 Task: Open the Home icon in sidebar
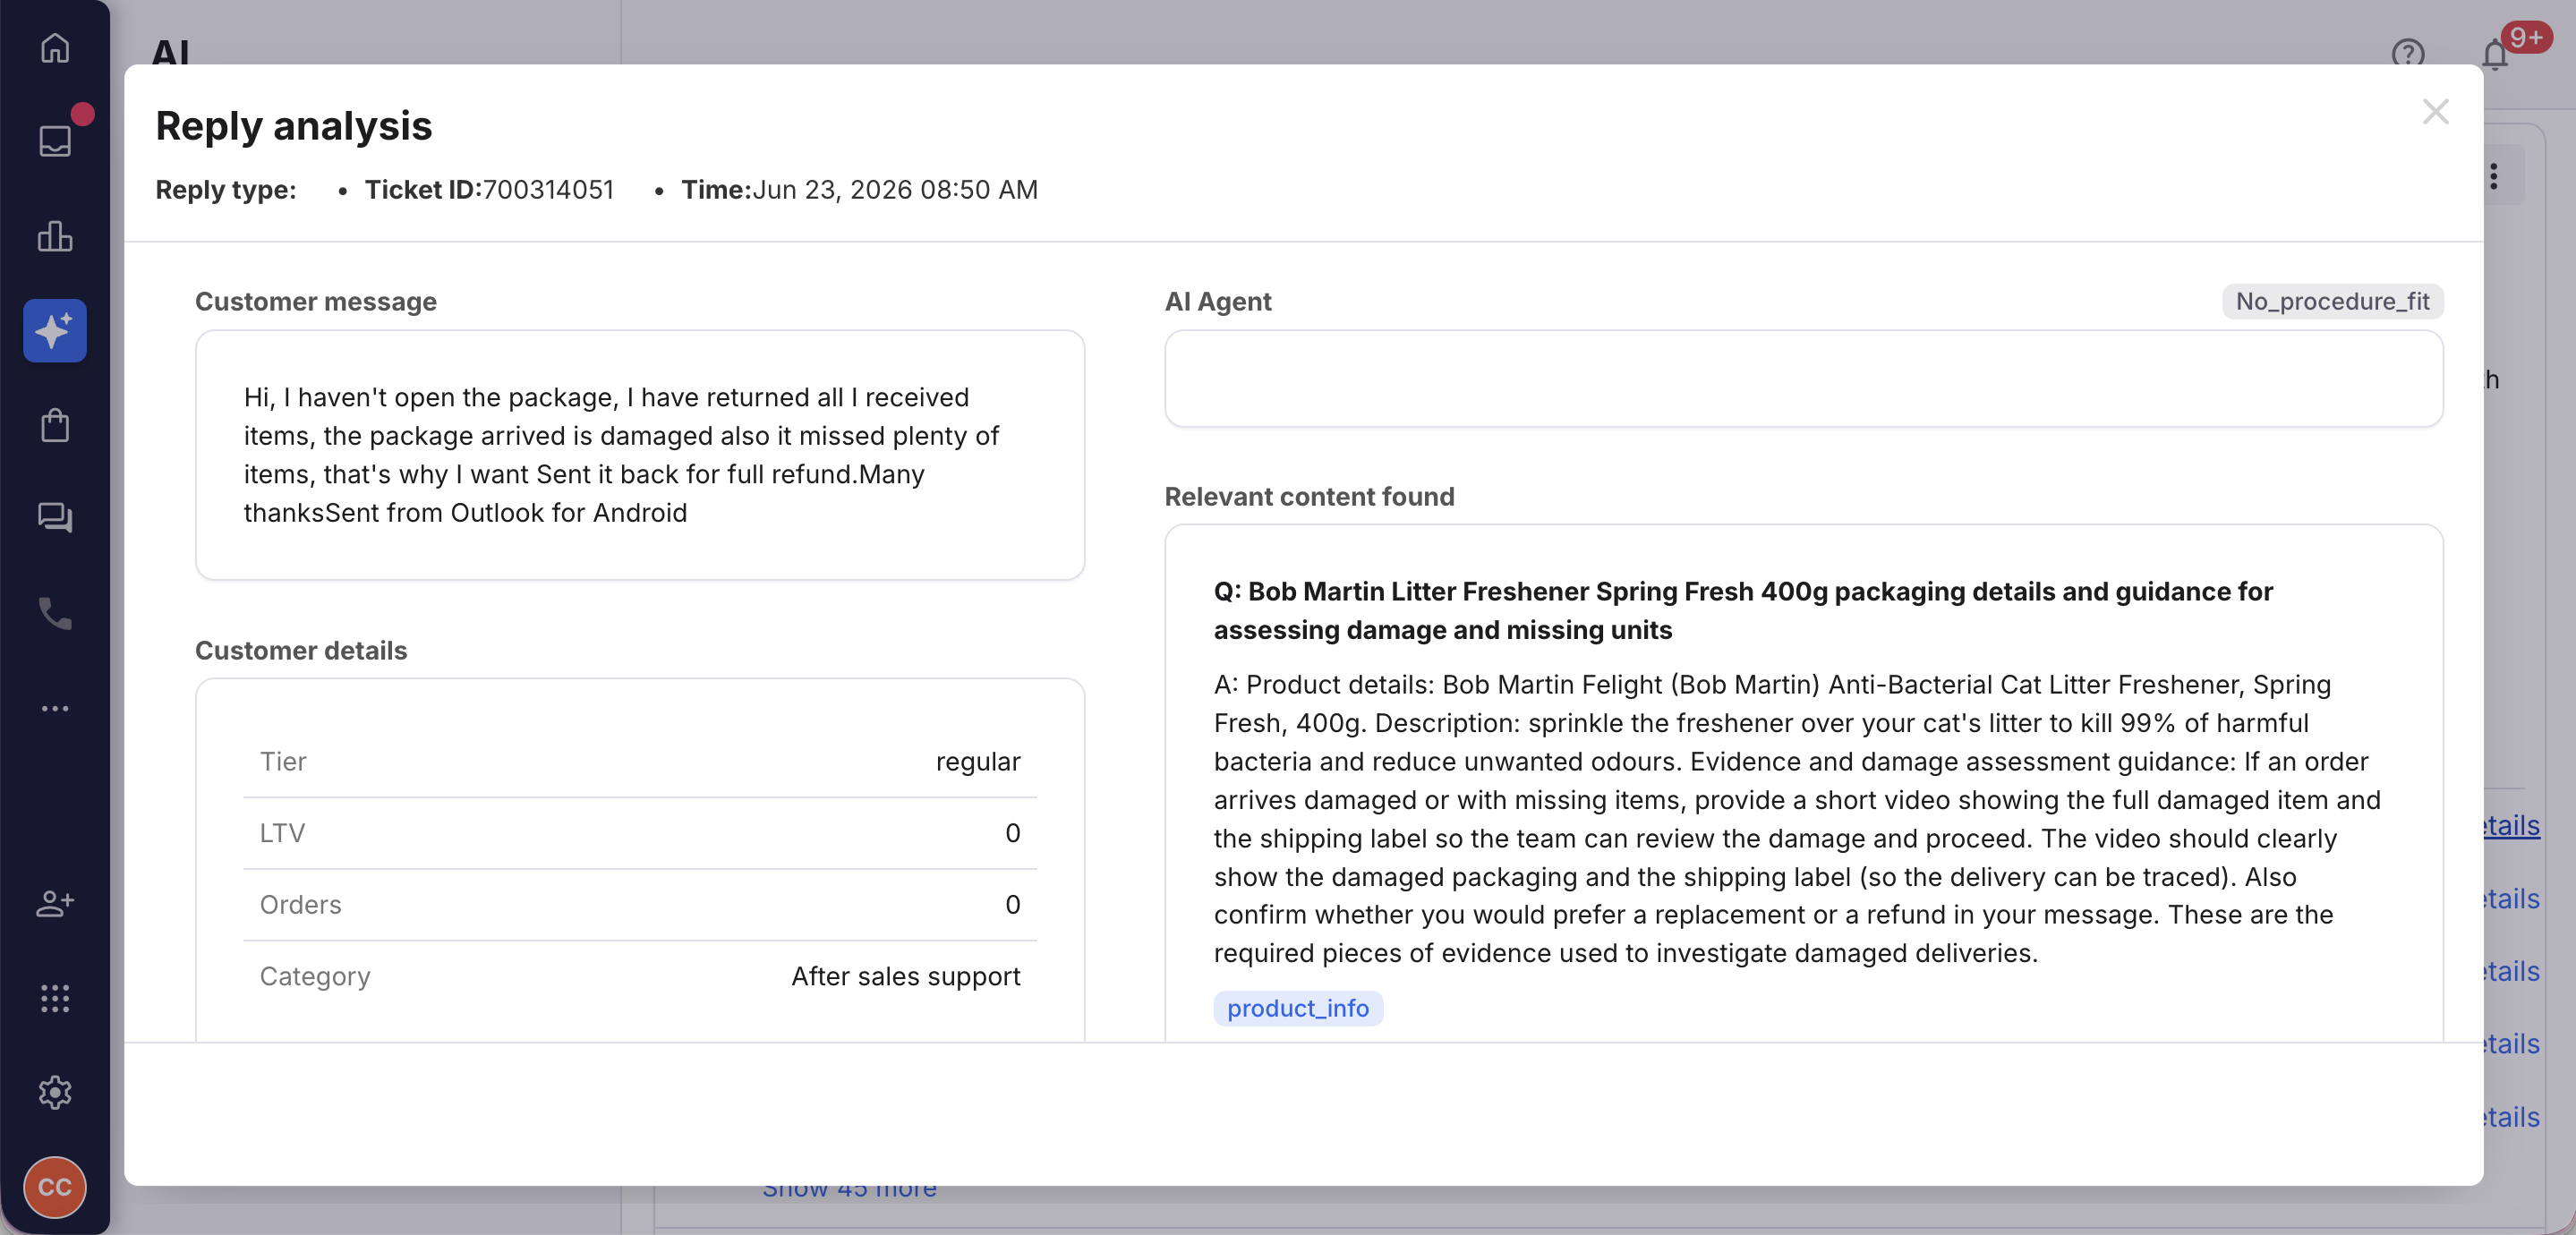tap(55, 47)
